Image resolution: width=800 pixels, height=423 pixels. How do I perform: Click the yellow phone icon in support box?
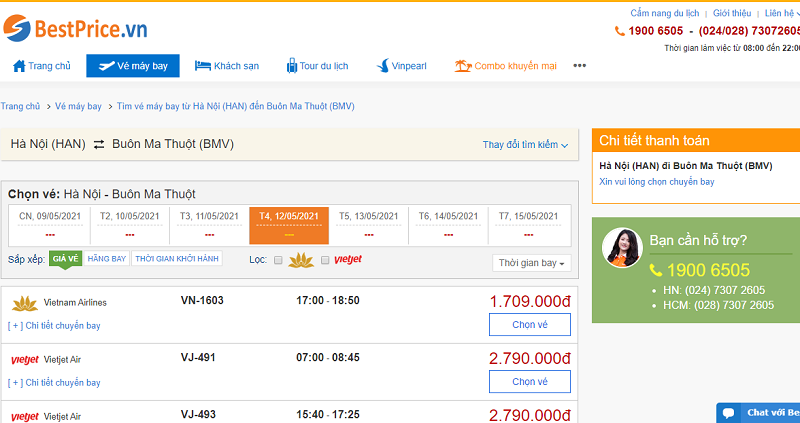click(x=656, y=270)
